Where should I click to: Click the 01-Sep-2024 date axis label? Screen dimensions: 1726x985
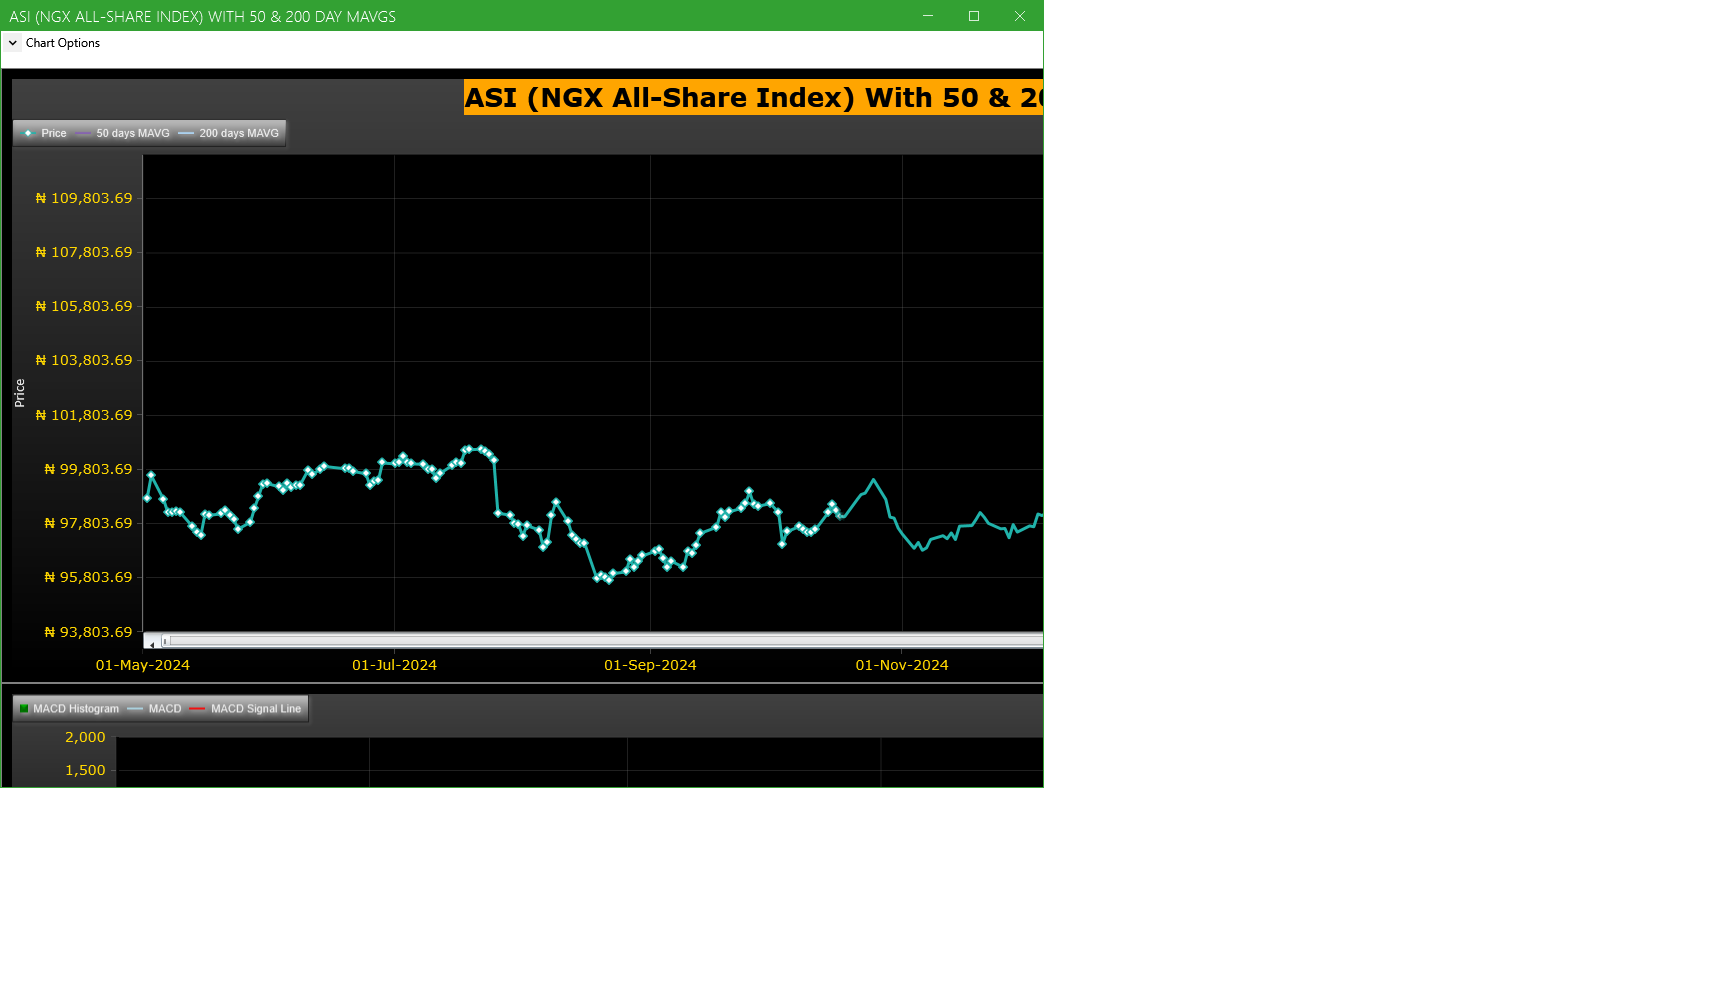[x=650, y=665]
